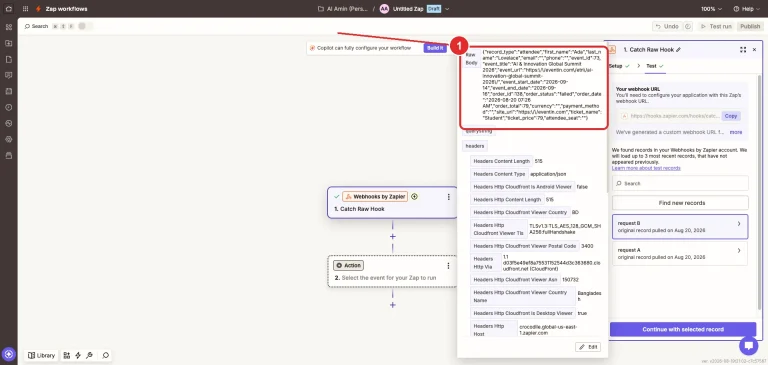This screenshot has height=365, width=768.
Task: Open the home icon in the top bar
Action: (x=9, y=9)
